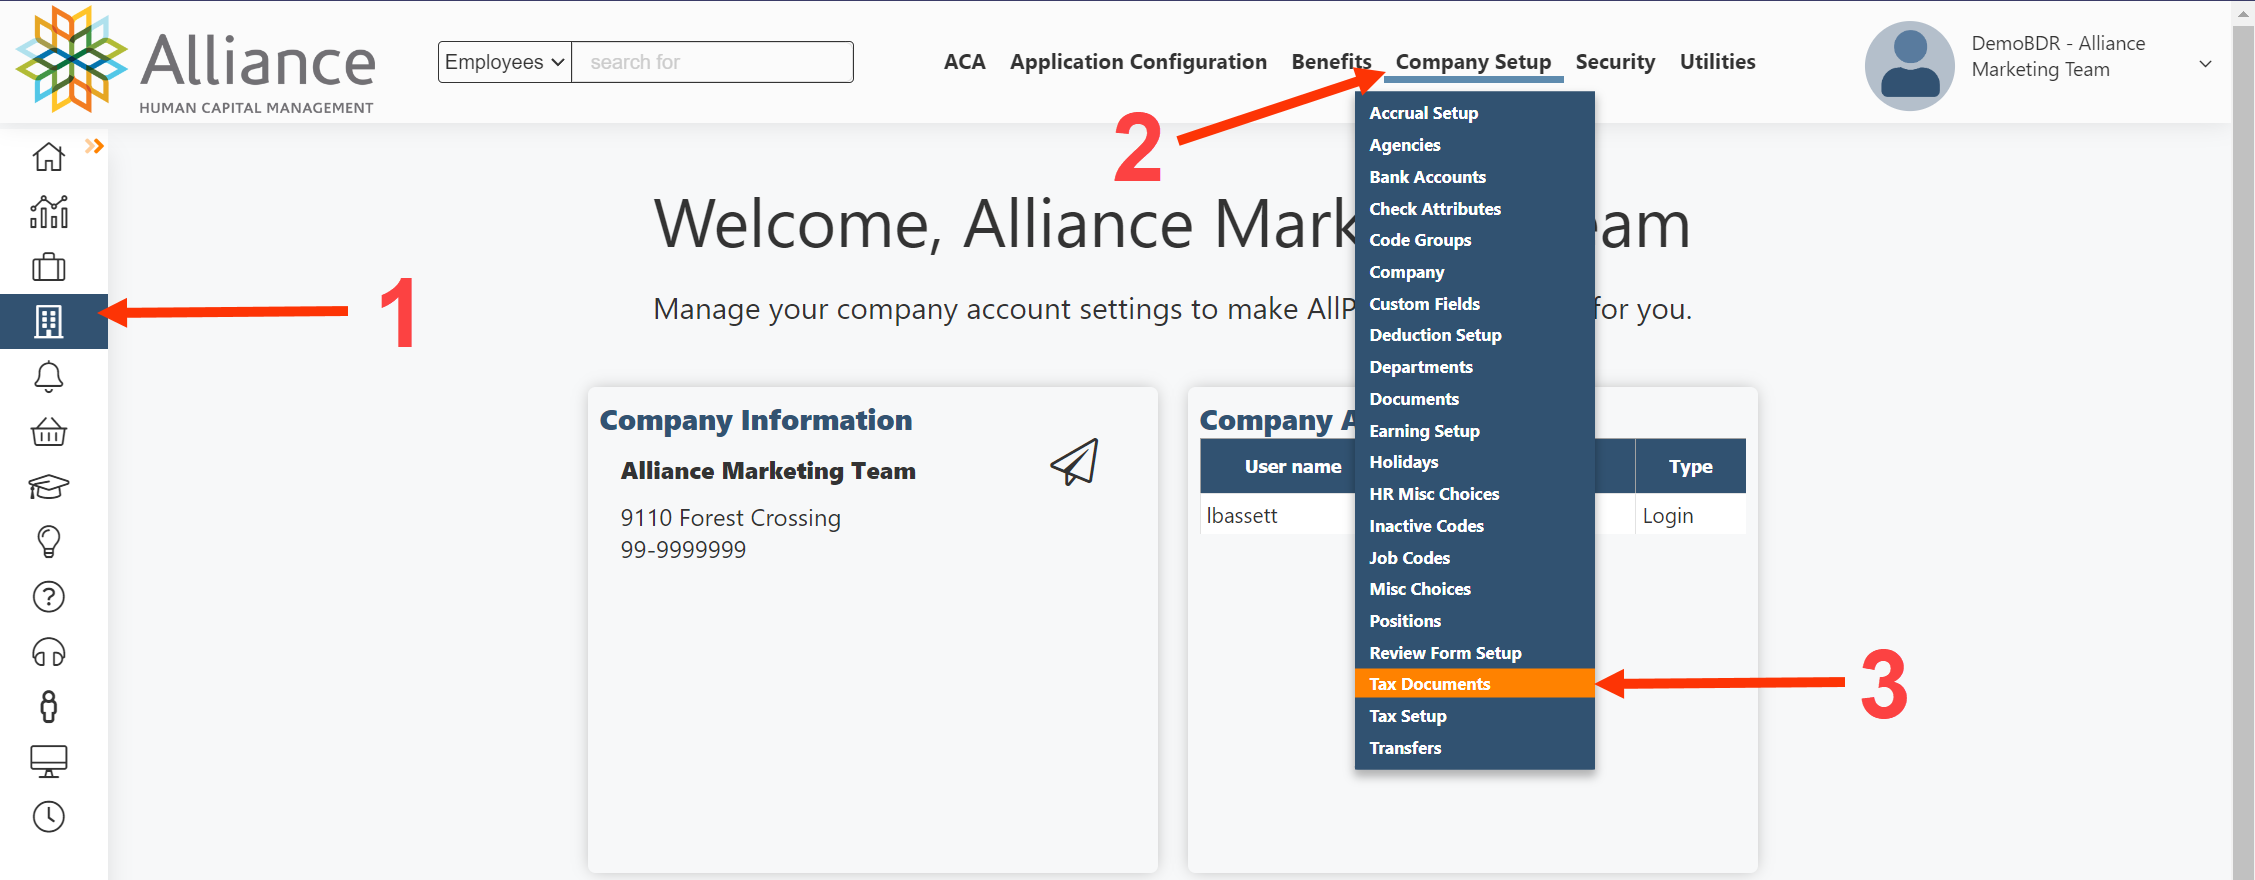Click the 9110 Forest Crossing address
Image resolution: width=2255 pixels, height=880 pixels.
[730, 518]
